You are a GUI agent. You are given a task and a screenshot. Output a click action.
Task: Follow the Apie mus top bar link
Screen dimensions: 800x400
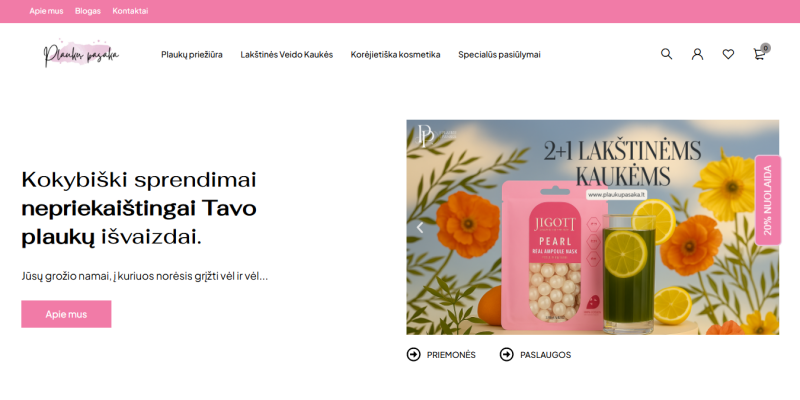point(46,11)
